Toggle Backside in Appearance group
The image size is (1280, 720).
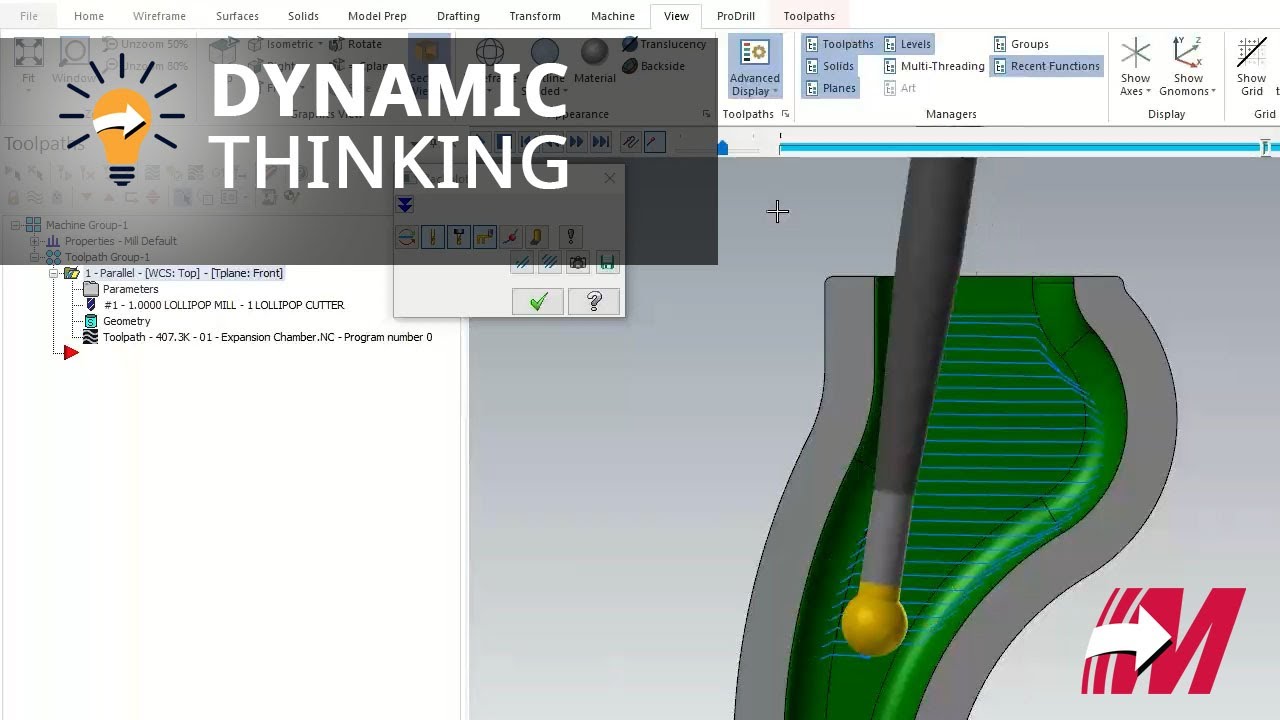[654, 66]
